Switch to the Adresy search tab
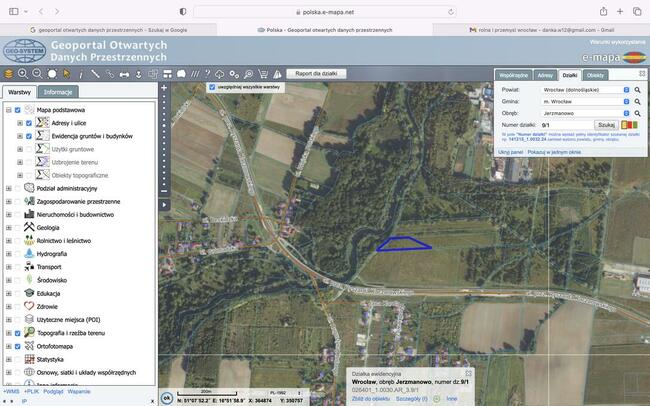Viewport: 650px width, 406px height. [x=545, y=75]
